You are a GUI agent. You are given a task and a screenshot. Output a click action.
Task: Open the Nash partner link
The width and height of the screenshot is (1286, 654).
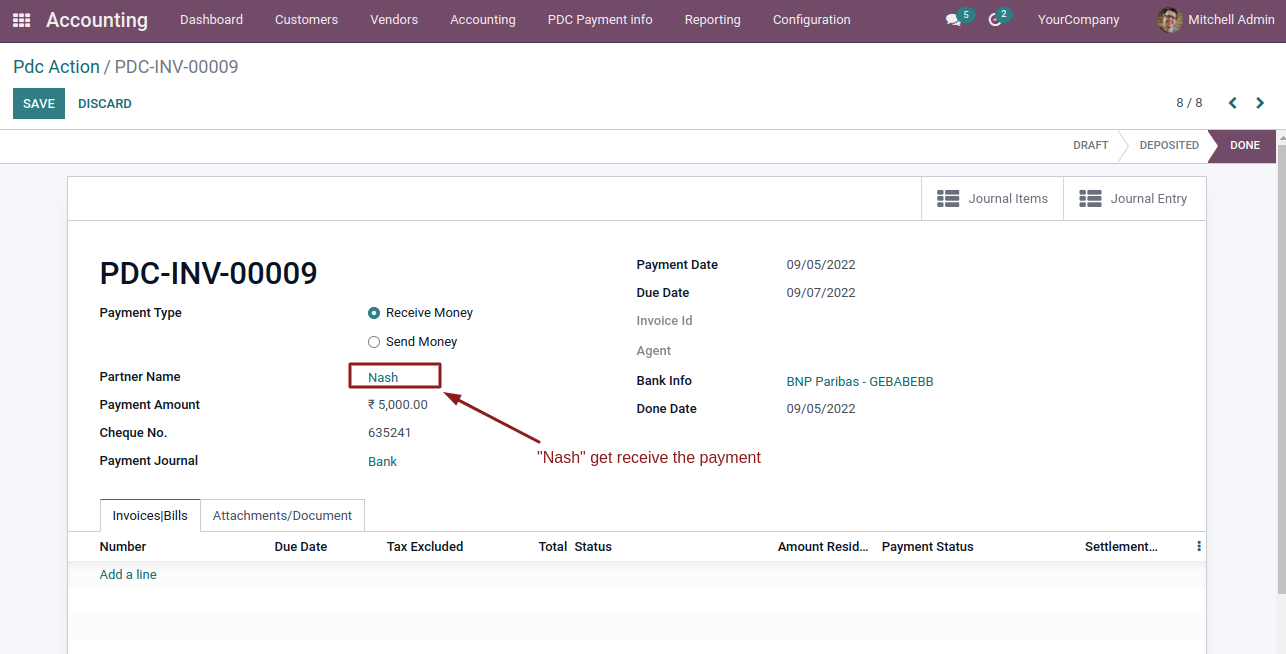(x=383, y=377)
